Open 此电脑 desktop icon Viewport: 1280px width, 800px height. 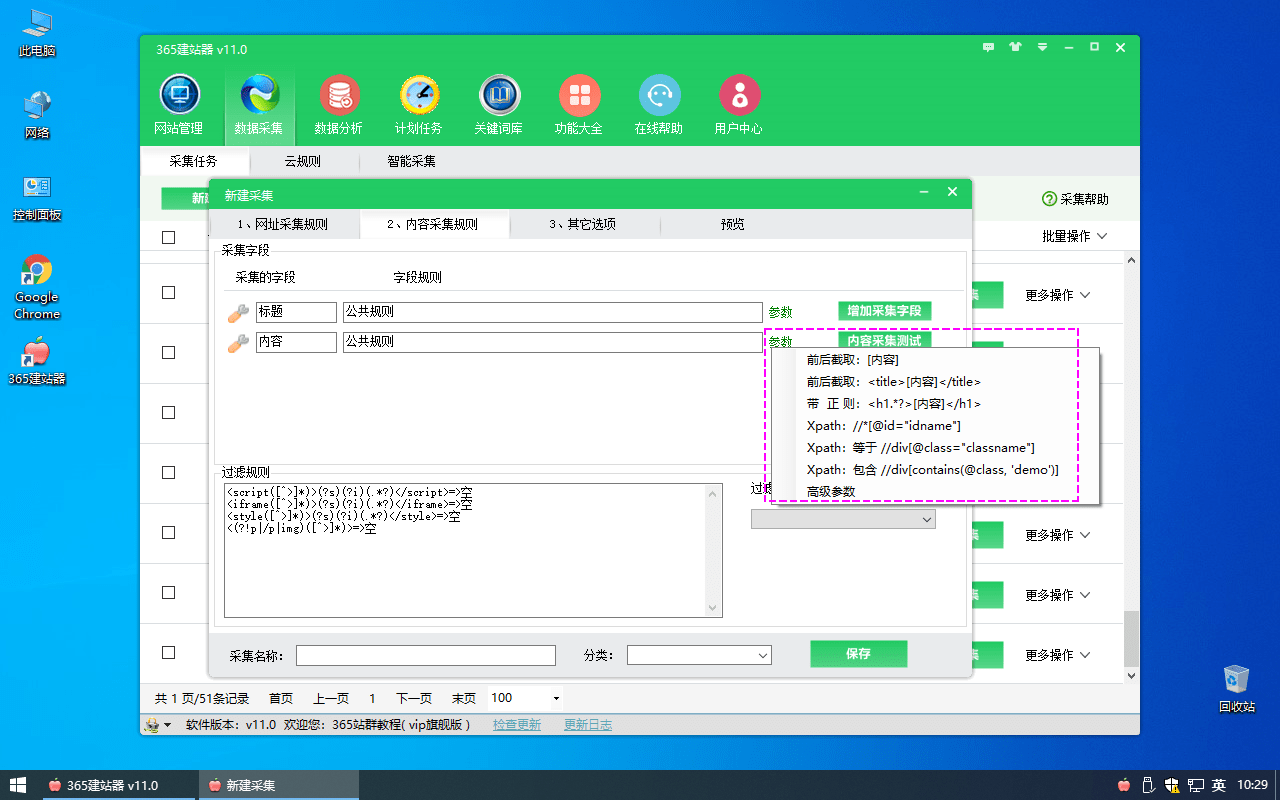(37, 32)
